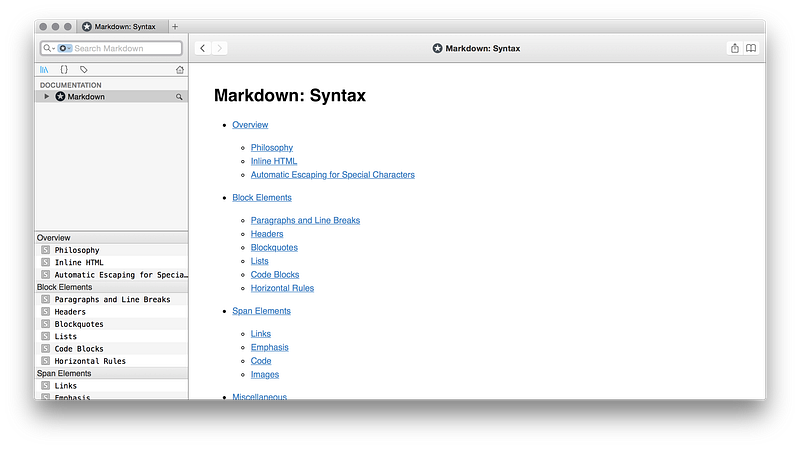Click the Block Elements link in page
This screenshot has width=800, height=449.
tap(262, 197)
